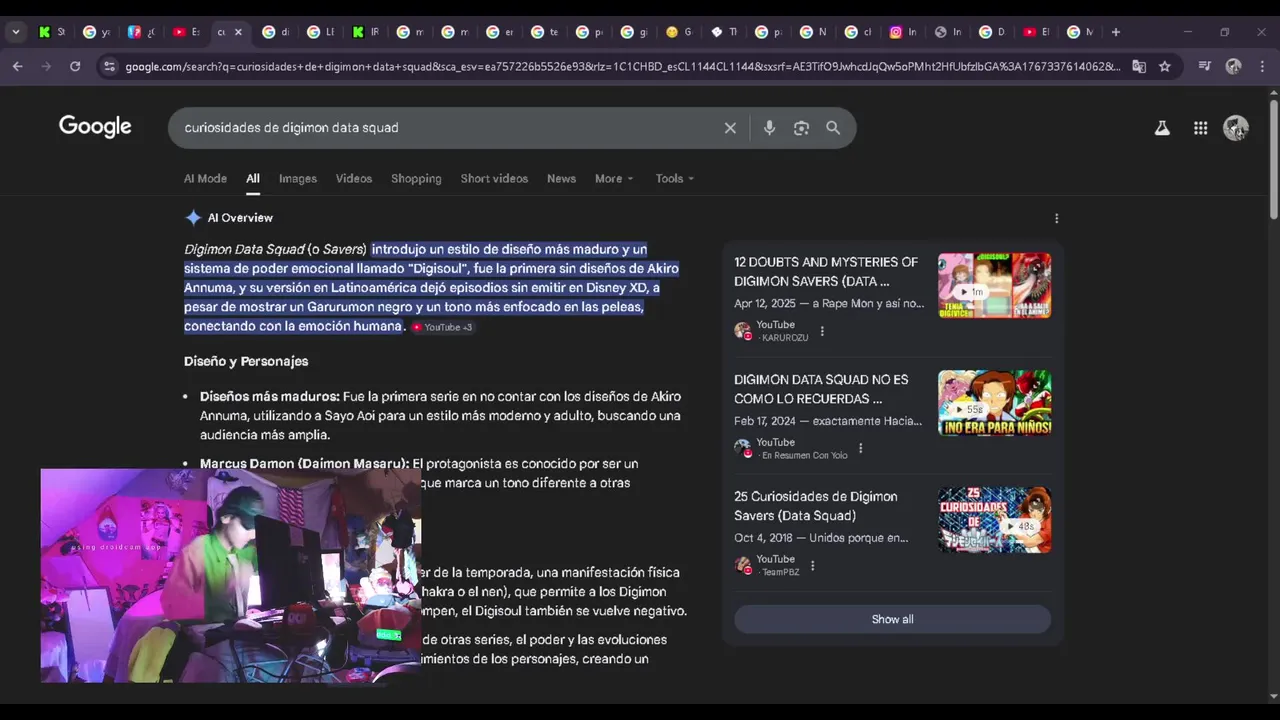Switch to News results tab
1280x720 pixels.
561,179
